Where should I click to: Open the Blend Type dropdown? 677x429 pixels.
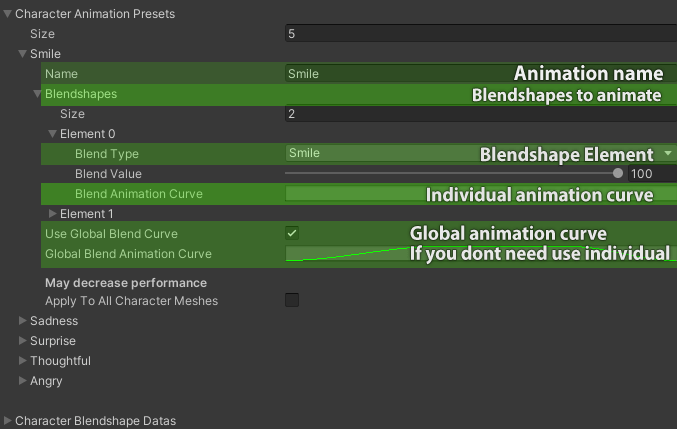[480, 154]
